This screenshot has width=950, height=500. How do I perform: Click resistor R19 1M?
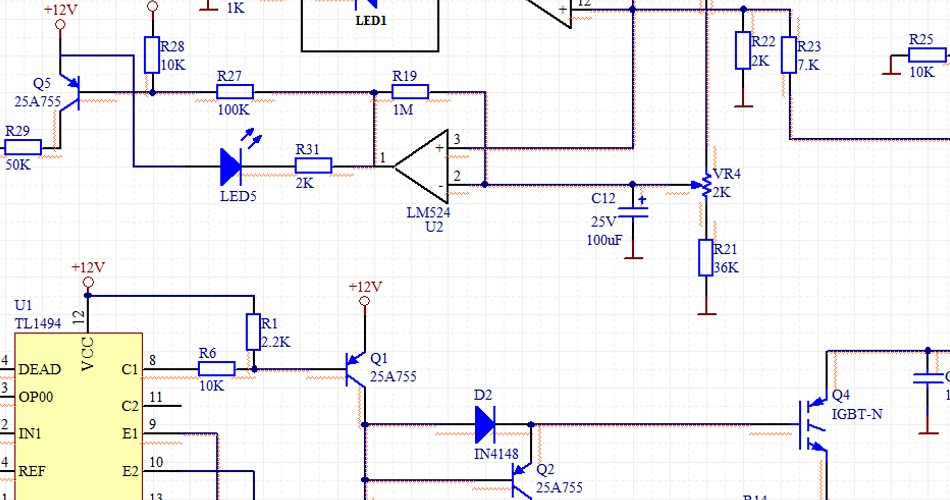click(x=410, y=92)
